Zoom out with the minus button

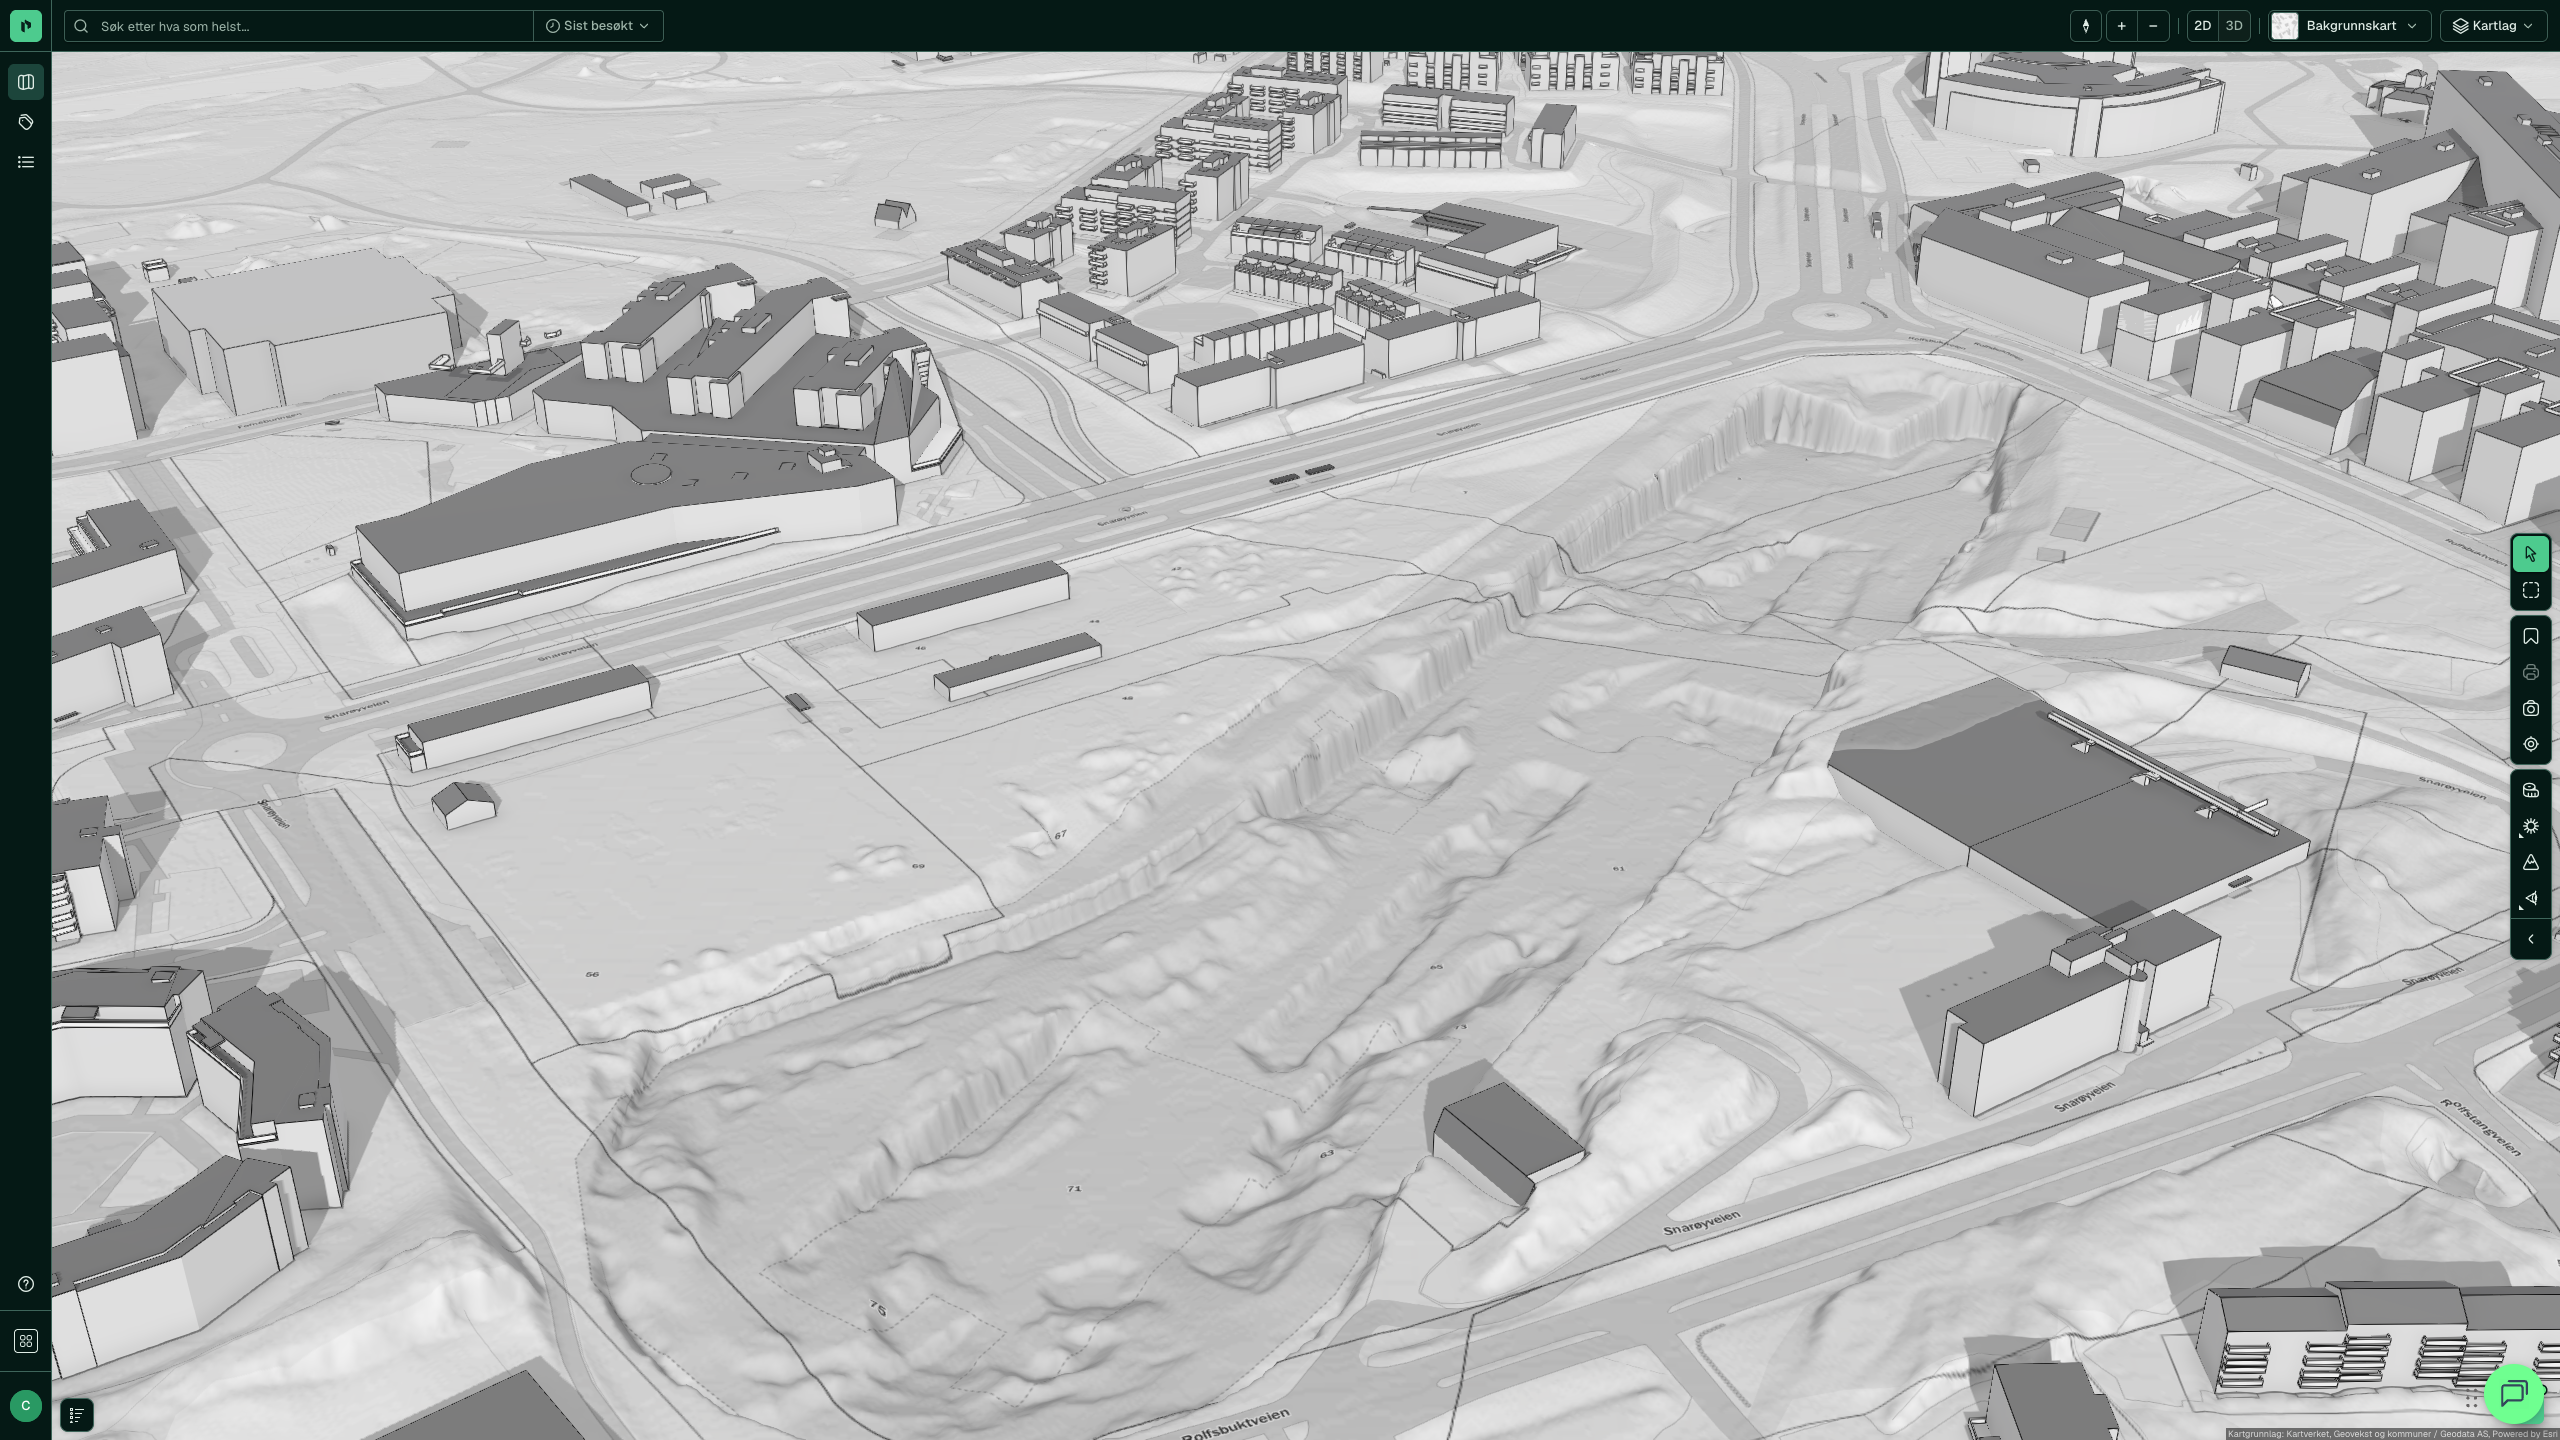(2153, 26)
